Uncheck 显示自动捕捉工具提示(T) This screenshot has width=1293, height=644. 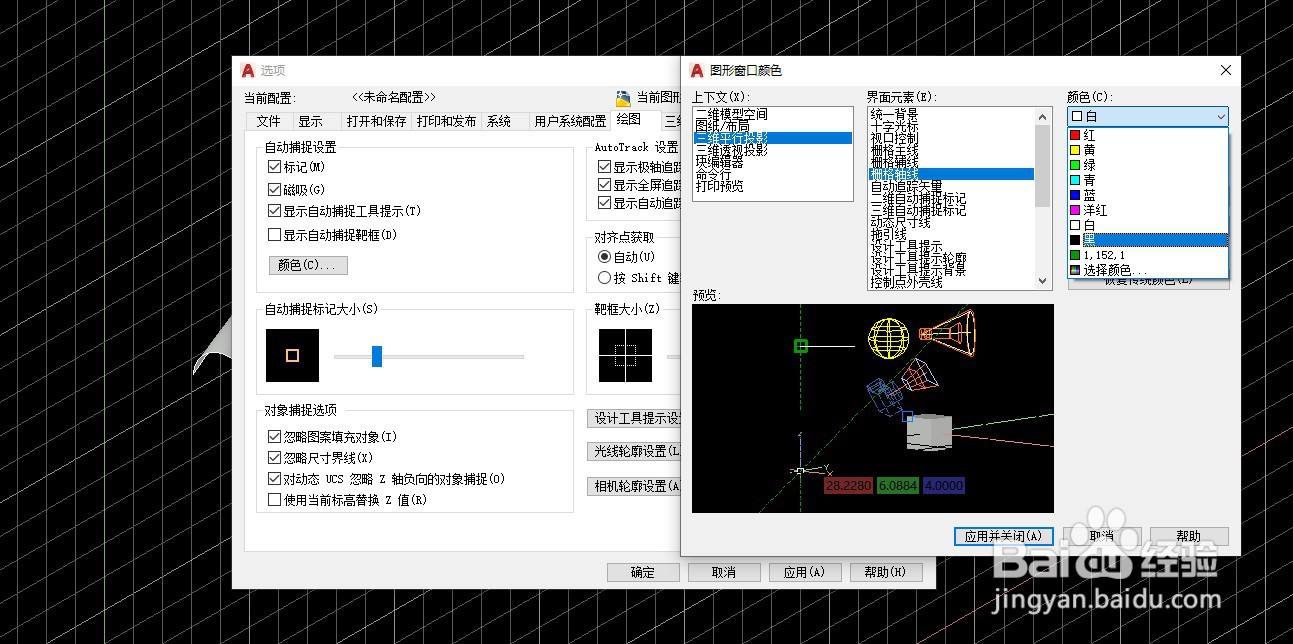275,211
